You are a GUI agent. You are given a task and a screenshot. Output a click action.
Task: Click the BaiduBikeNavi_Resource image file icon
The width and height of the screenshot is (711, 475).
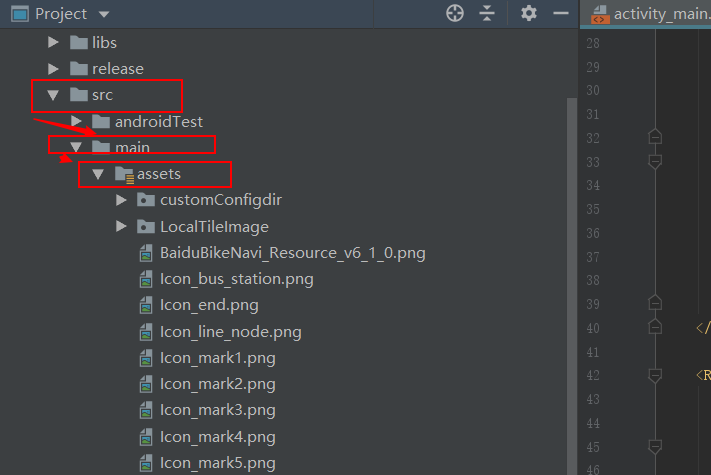click(146, 253)
